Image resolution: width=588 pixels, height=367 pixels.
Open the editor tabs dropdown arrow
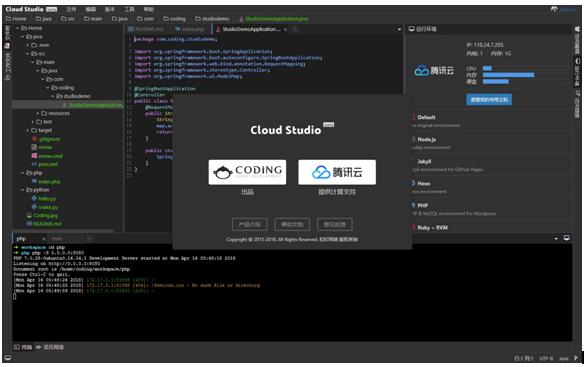(x=399, y=29)
